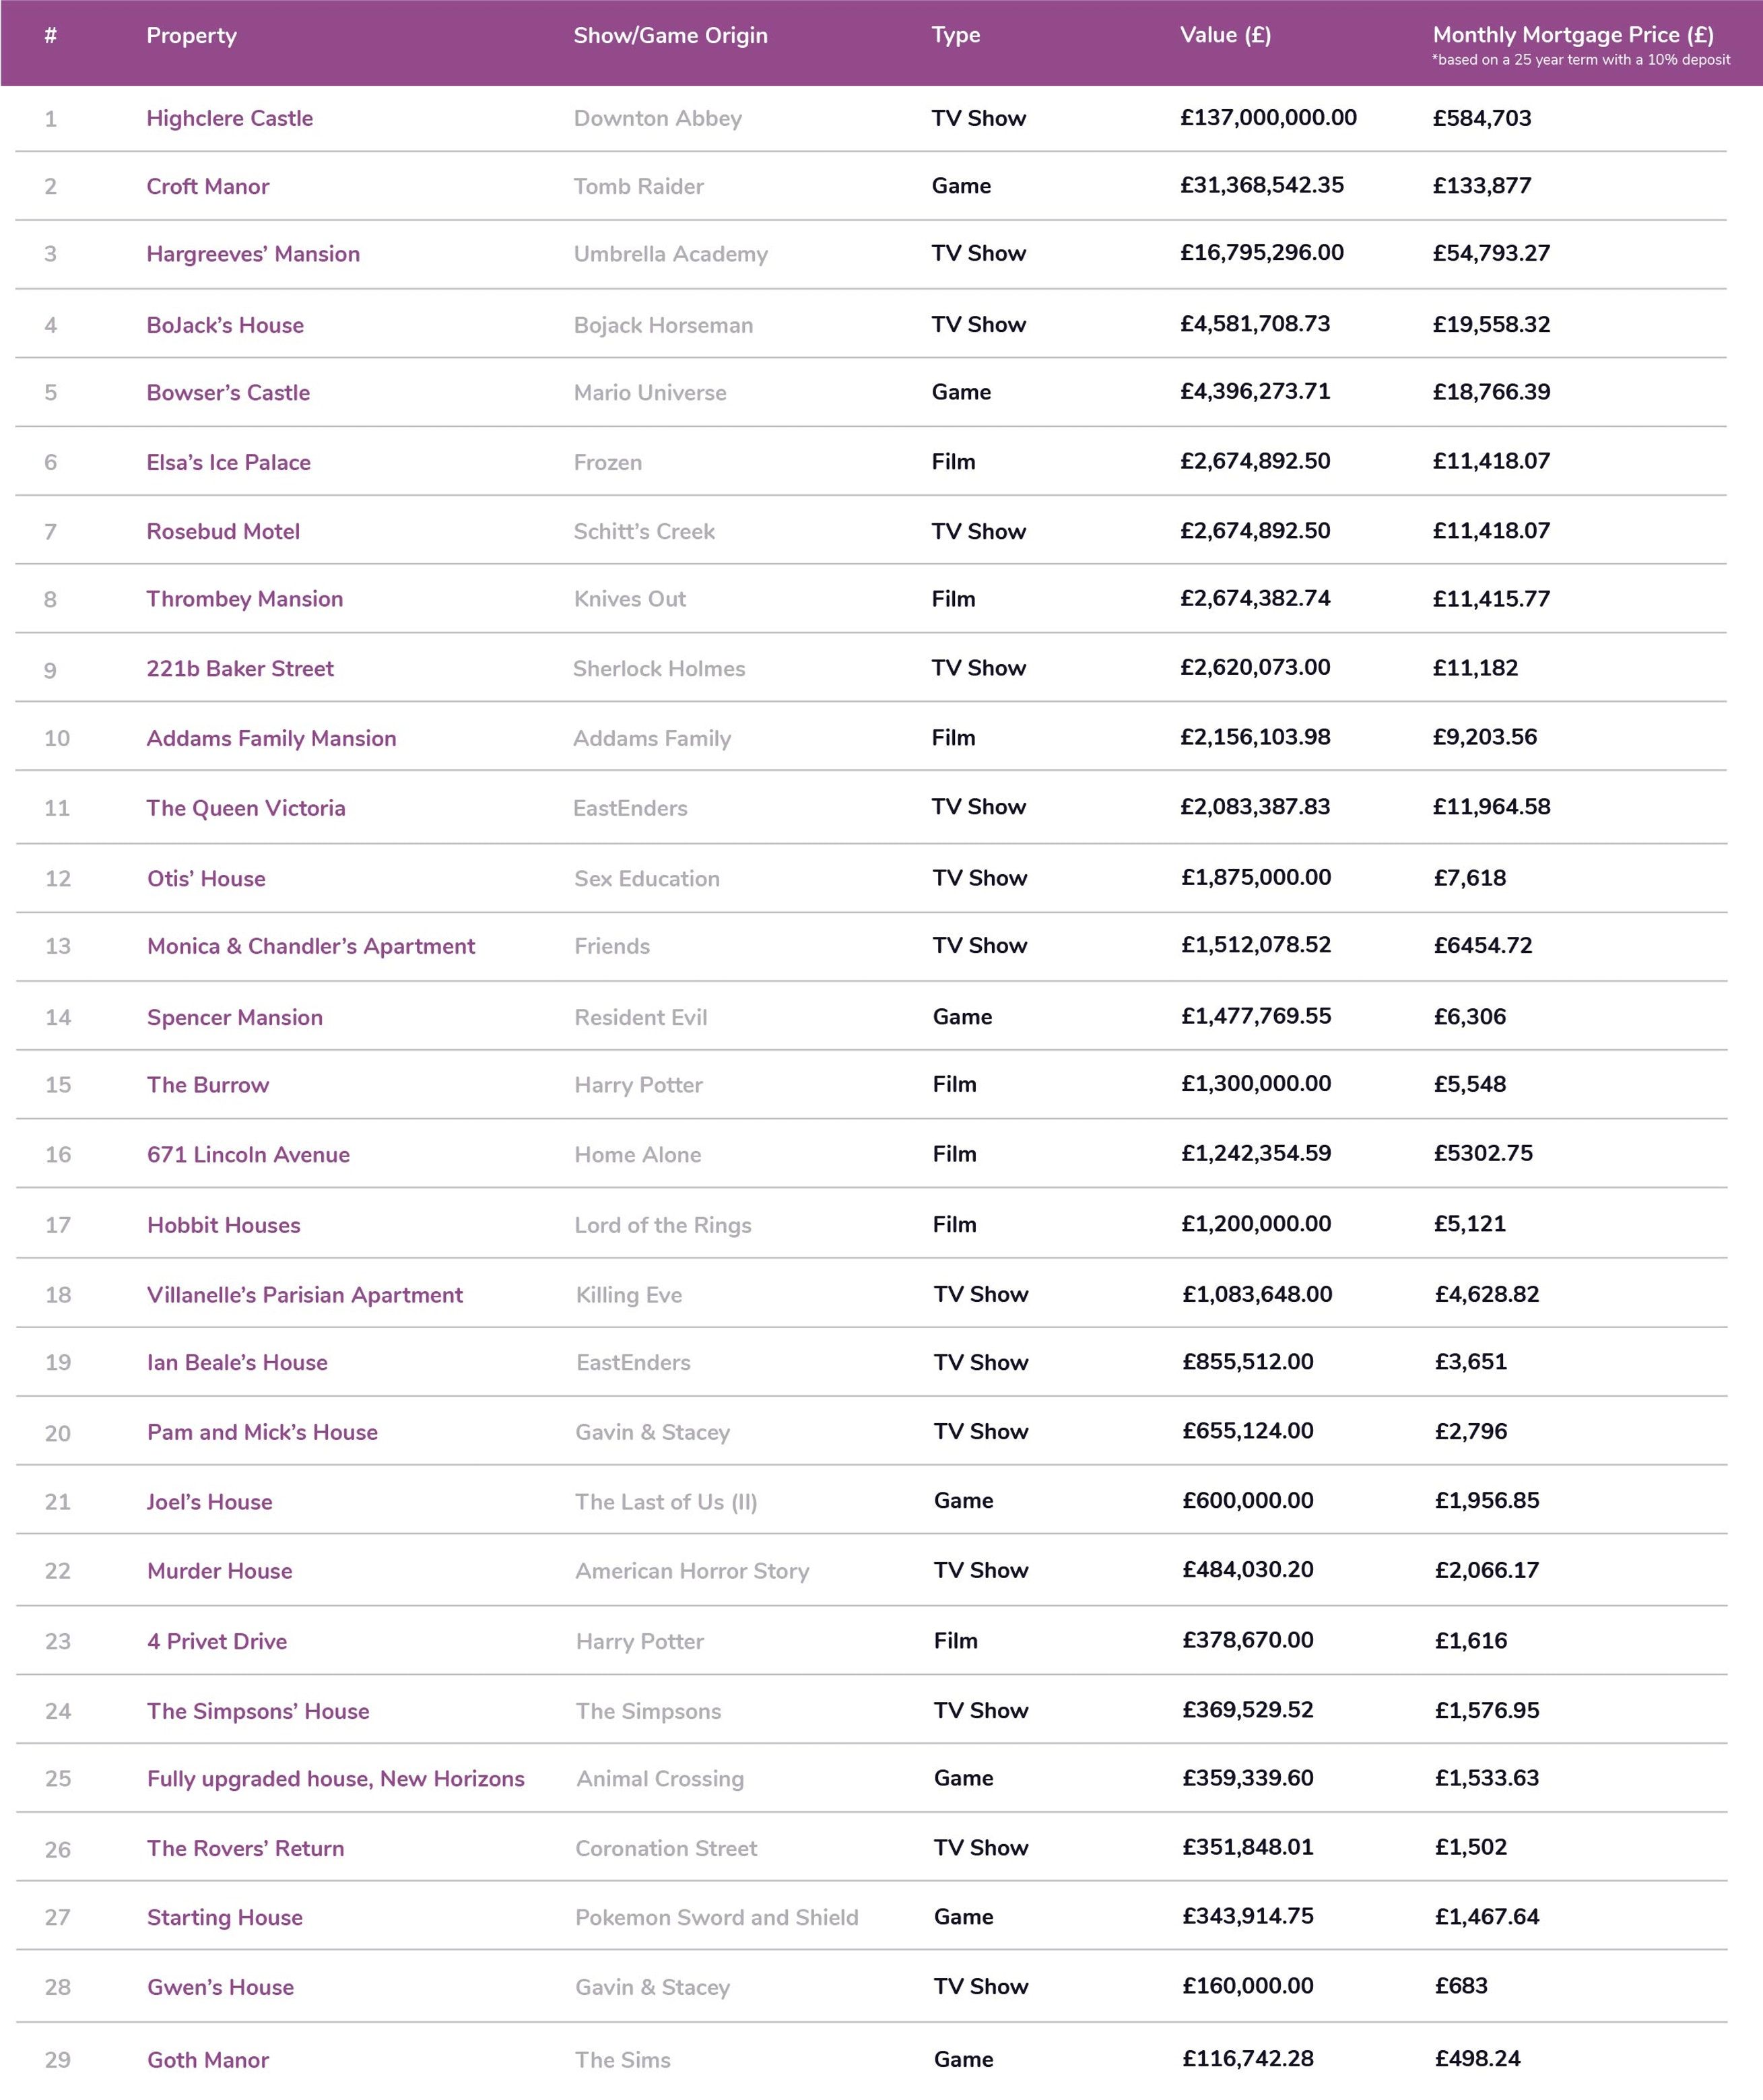Select the Type column header
The image size is (1763, 2100).
tap(955, 36)
